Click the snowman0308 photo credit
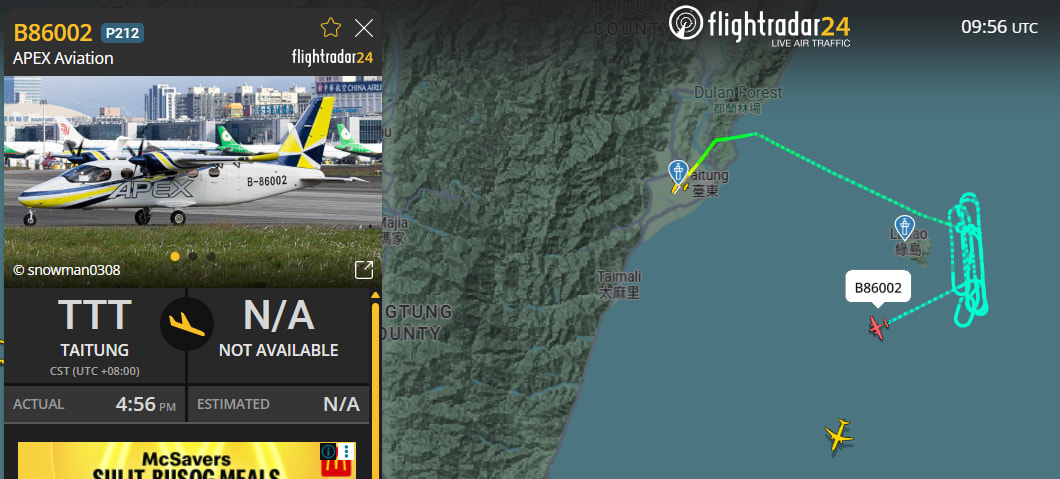The image size is (1060, 479). (66, 270)
